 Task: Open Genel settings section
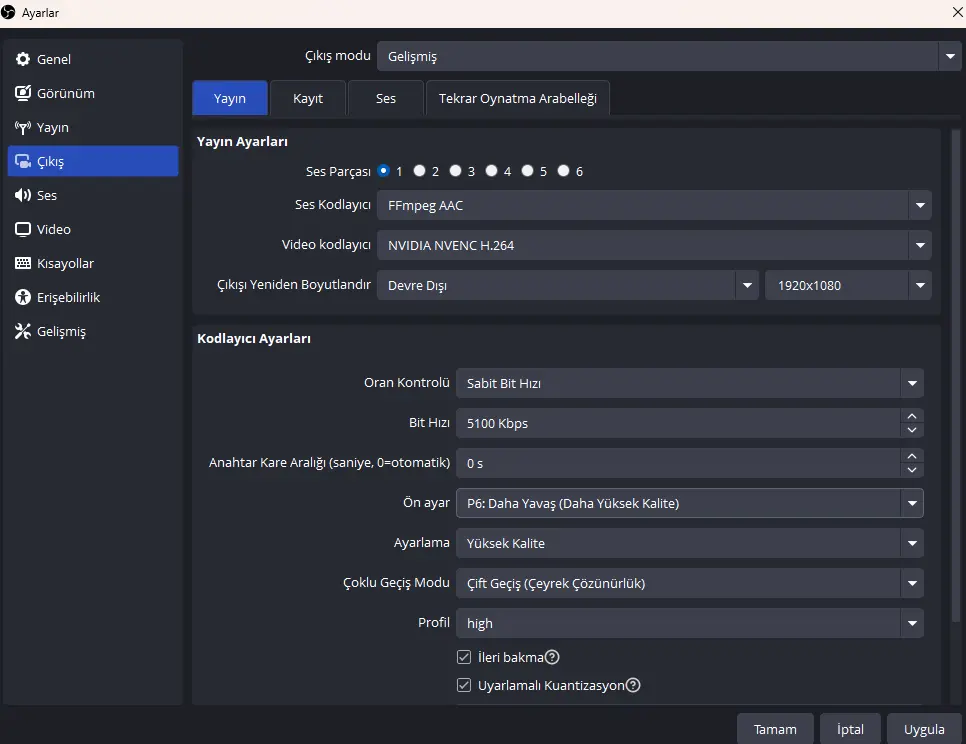93,59
